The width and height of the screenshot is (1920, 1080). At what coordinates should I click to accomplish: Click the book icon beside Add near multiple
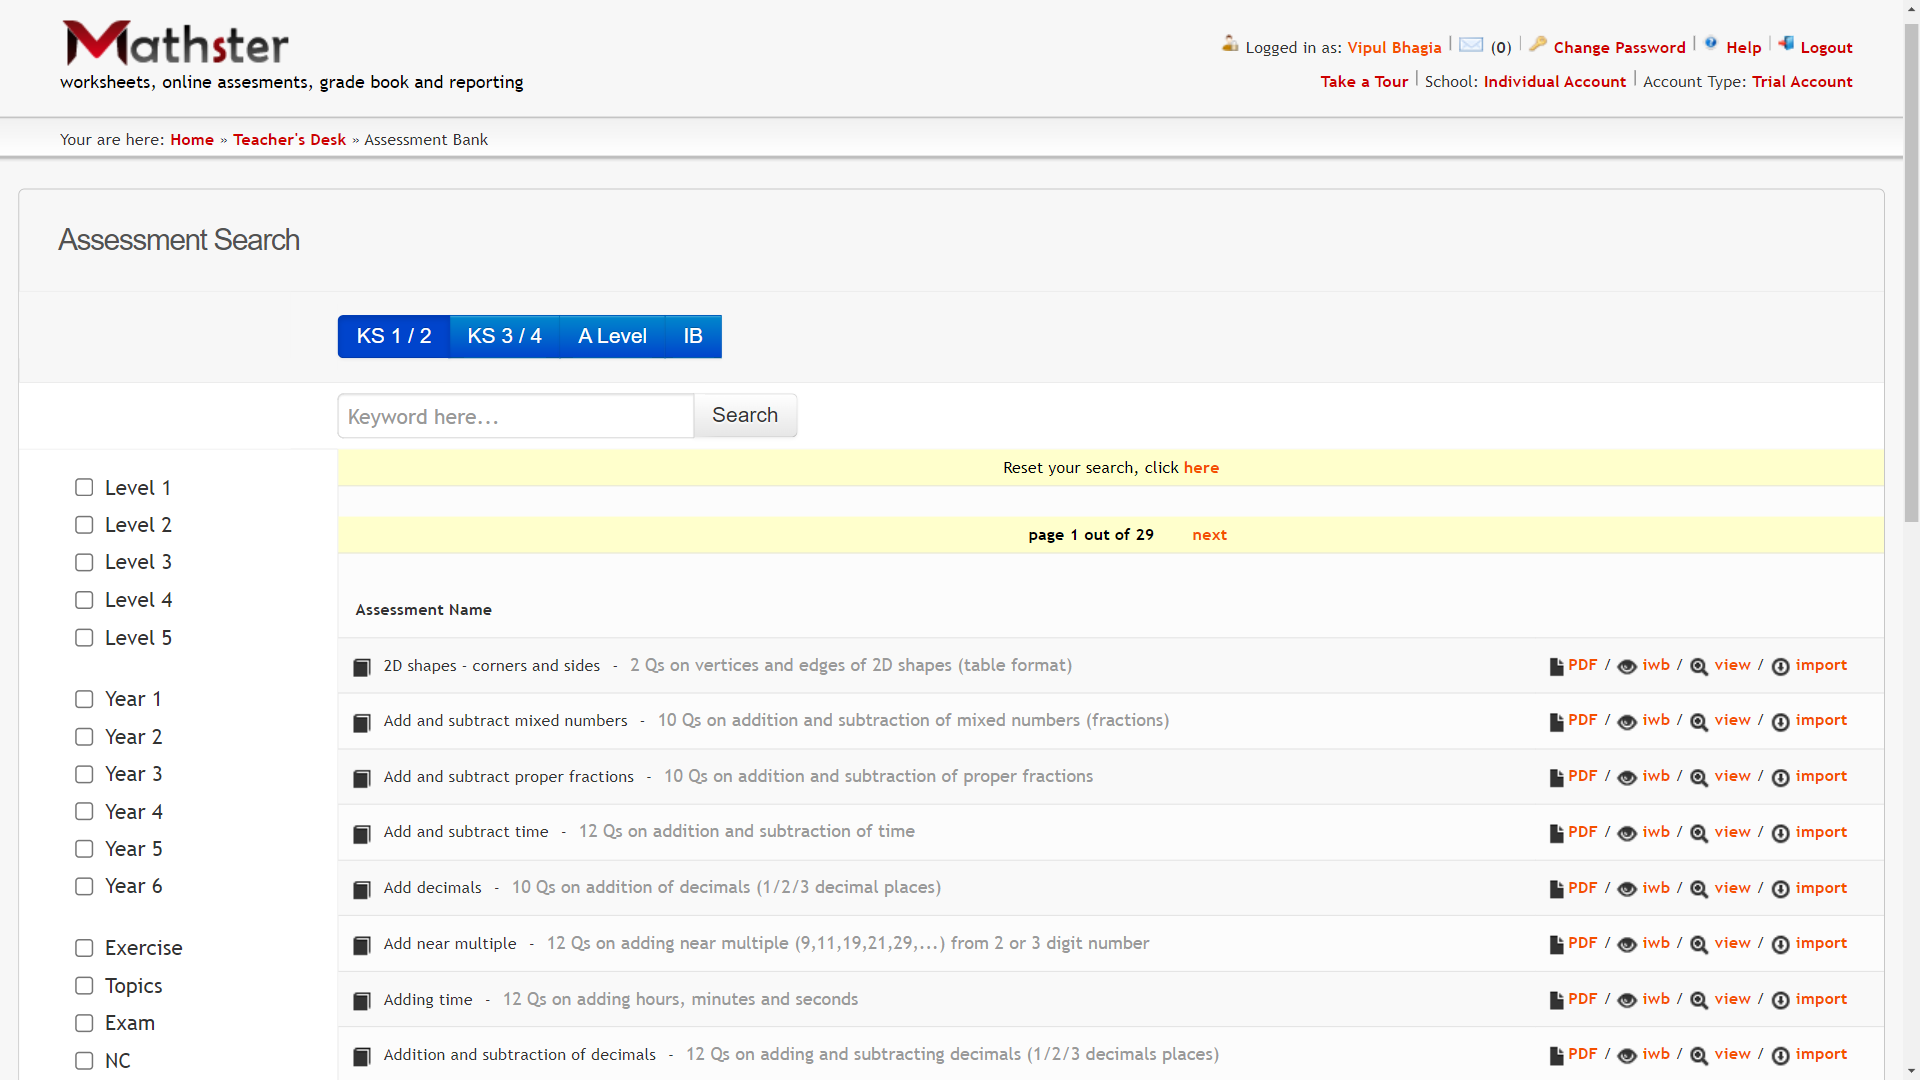(x=362, y=945)
